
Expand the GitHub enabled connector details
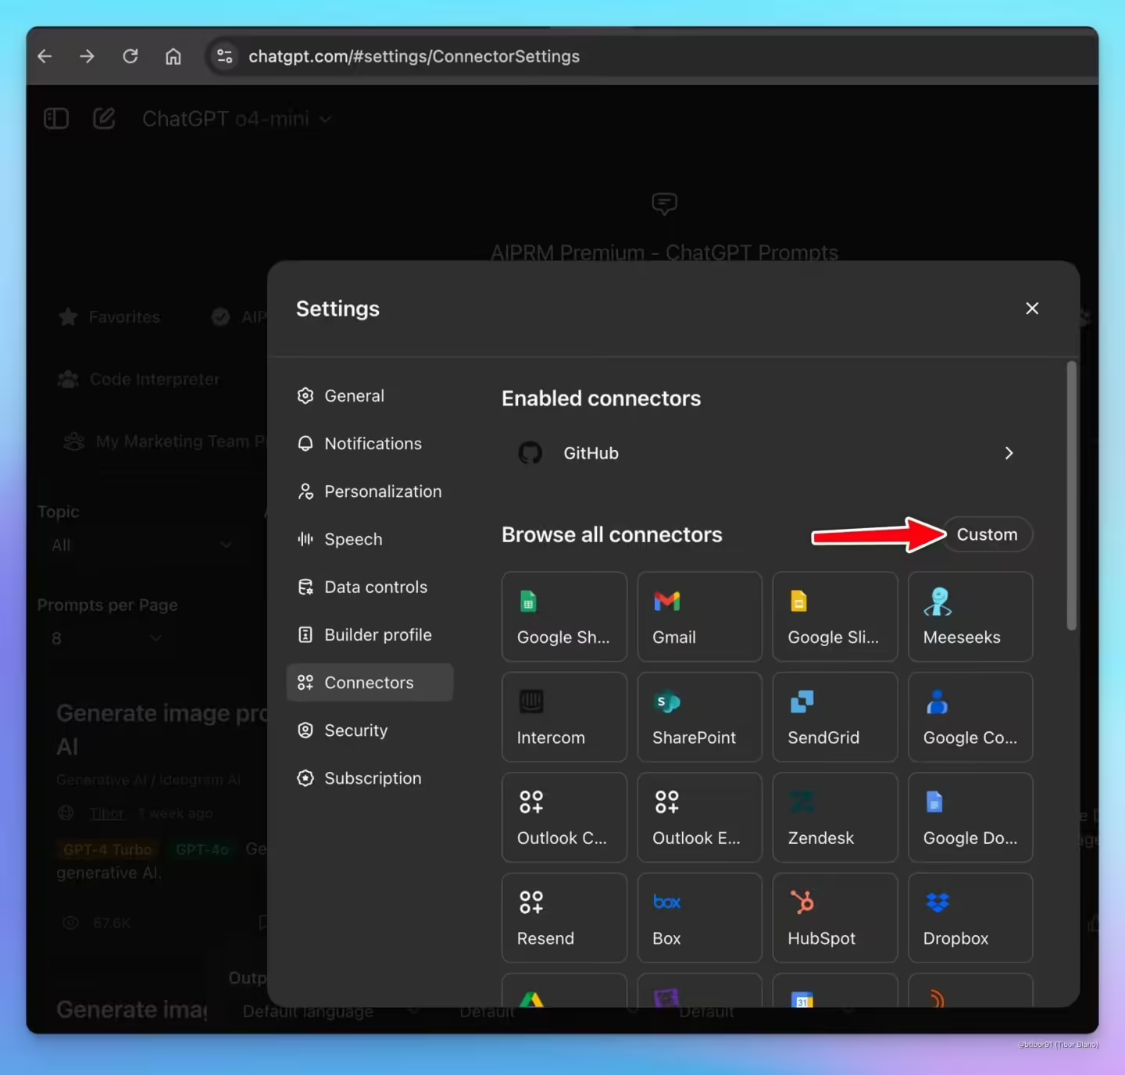point(1008,453)
